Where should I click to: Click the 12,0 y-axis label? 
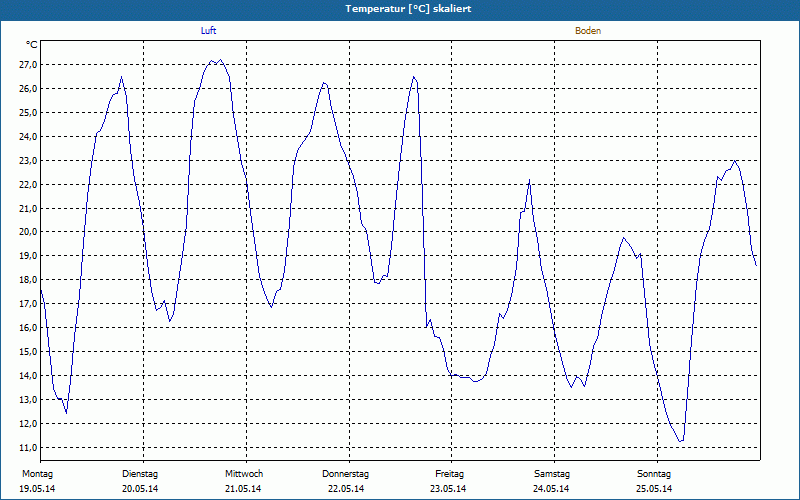coord(28,423)
